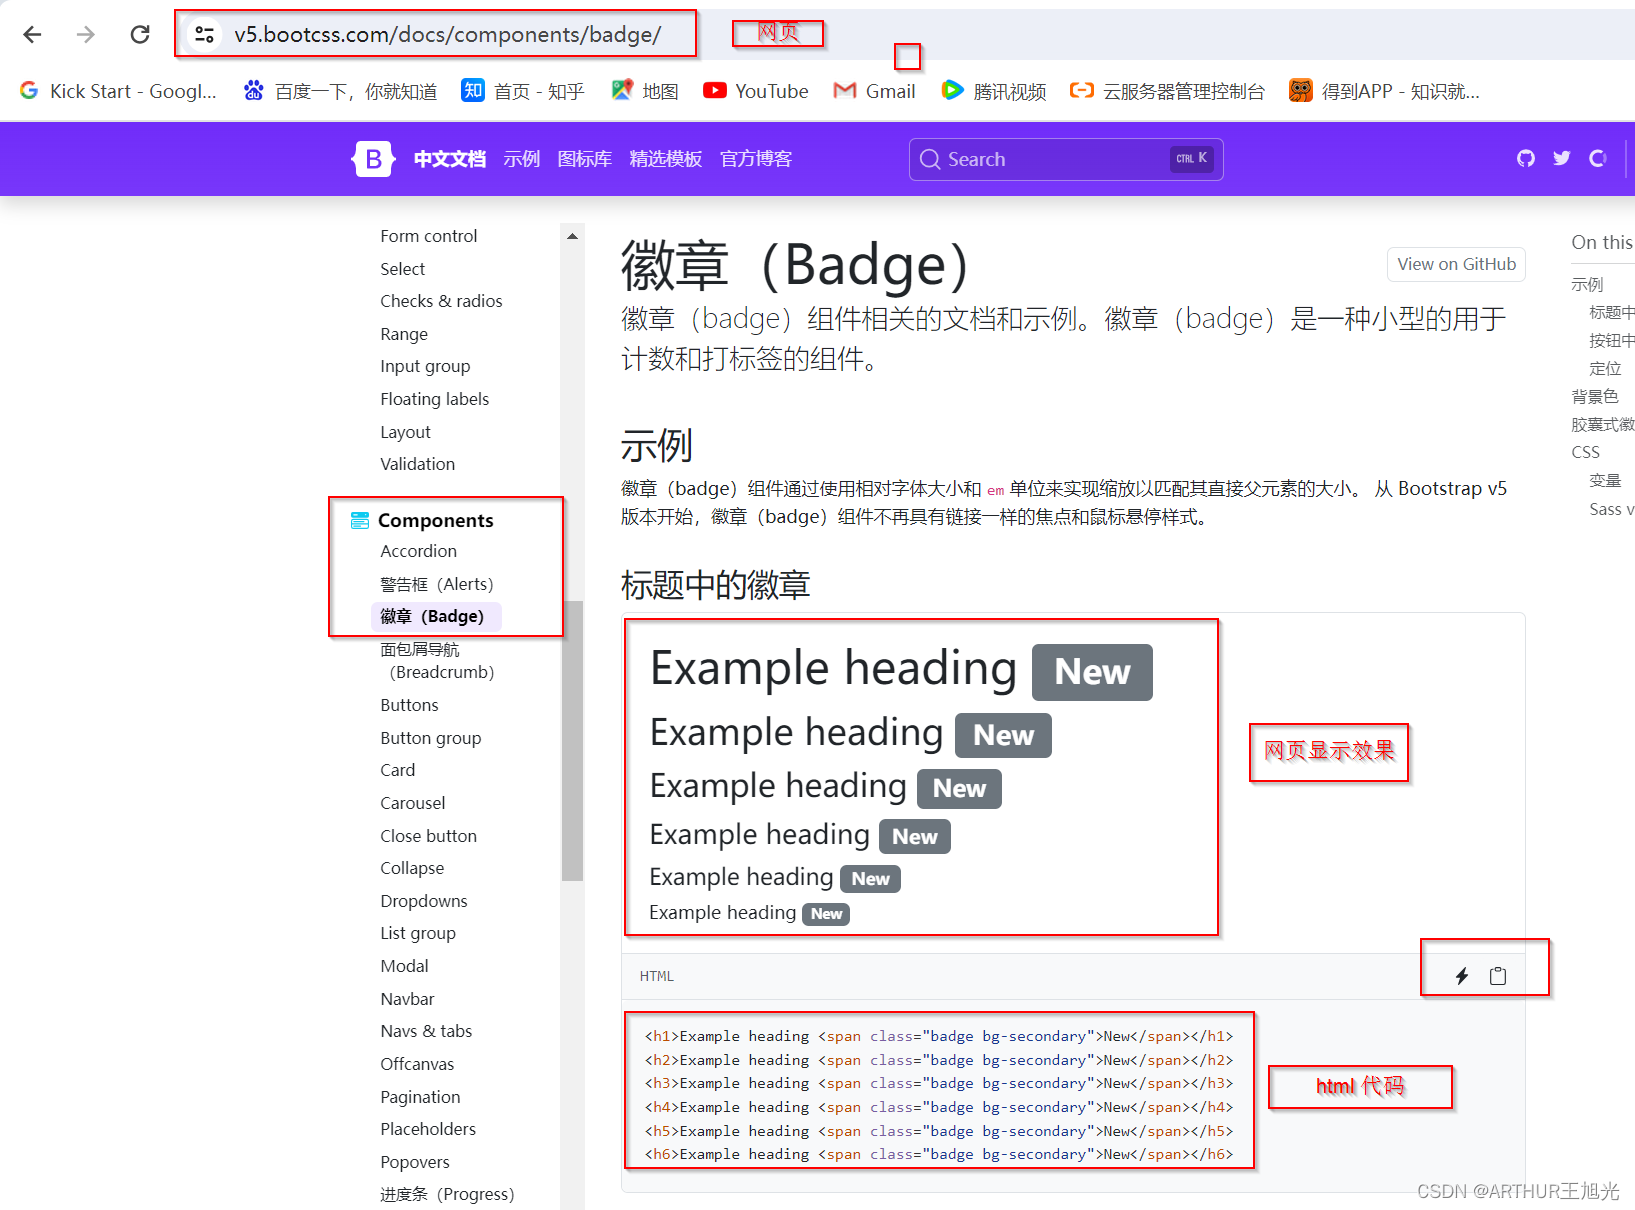Open the YouTube bookmark
The height and width of the screenshot is (1210, 1635).
(x=755, y=91)
